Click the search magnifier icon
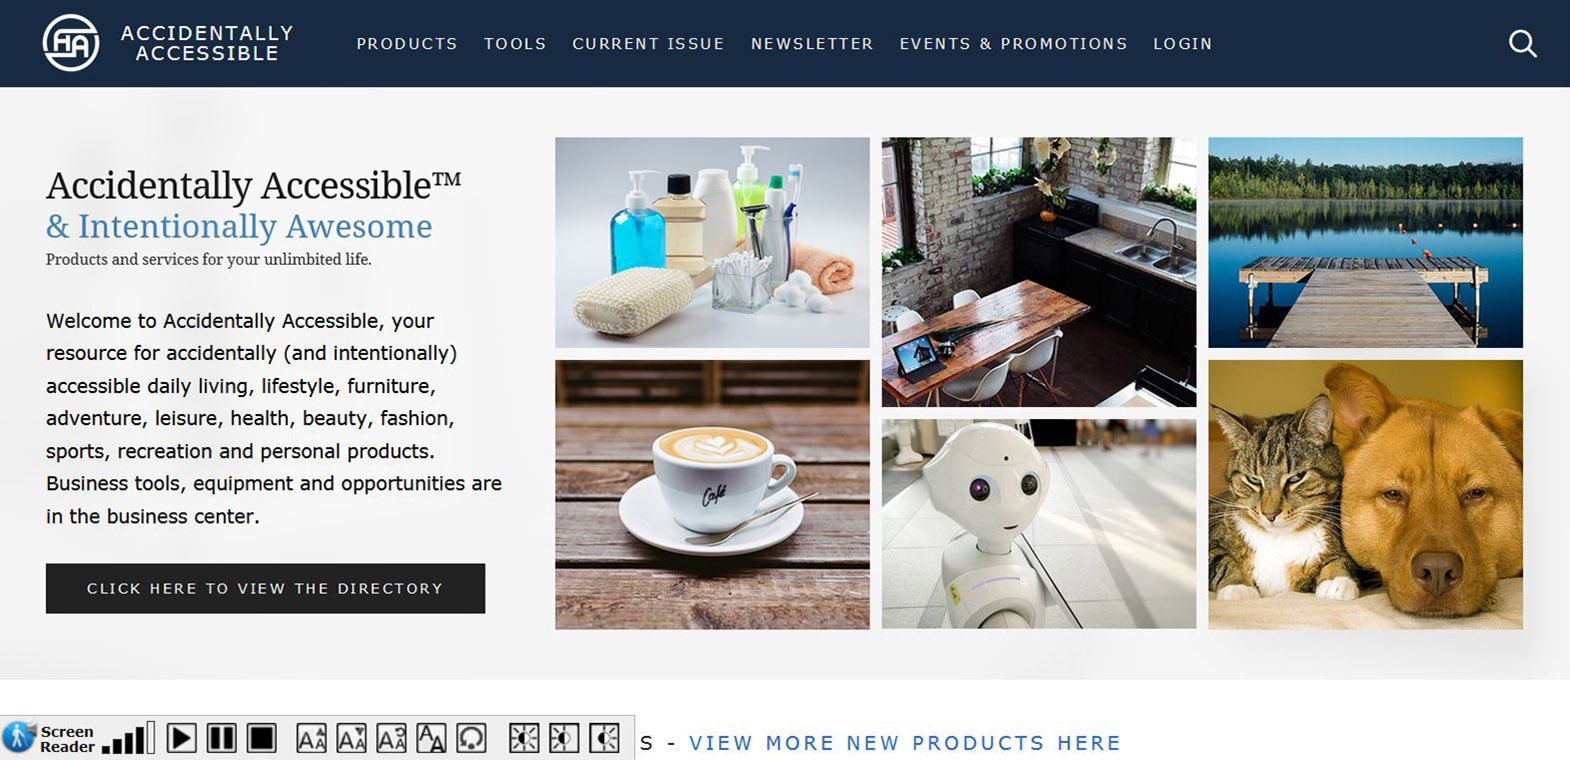 [x=1522, y=44]
